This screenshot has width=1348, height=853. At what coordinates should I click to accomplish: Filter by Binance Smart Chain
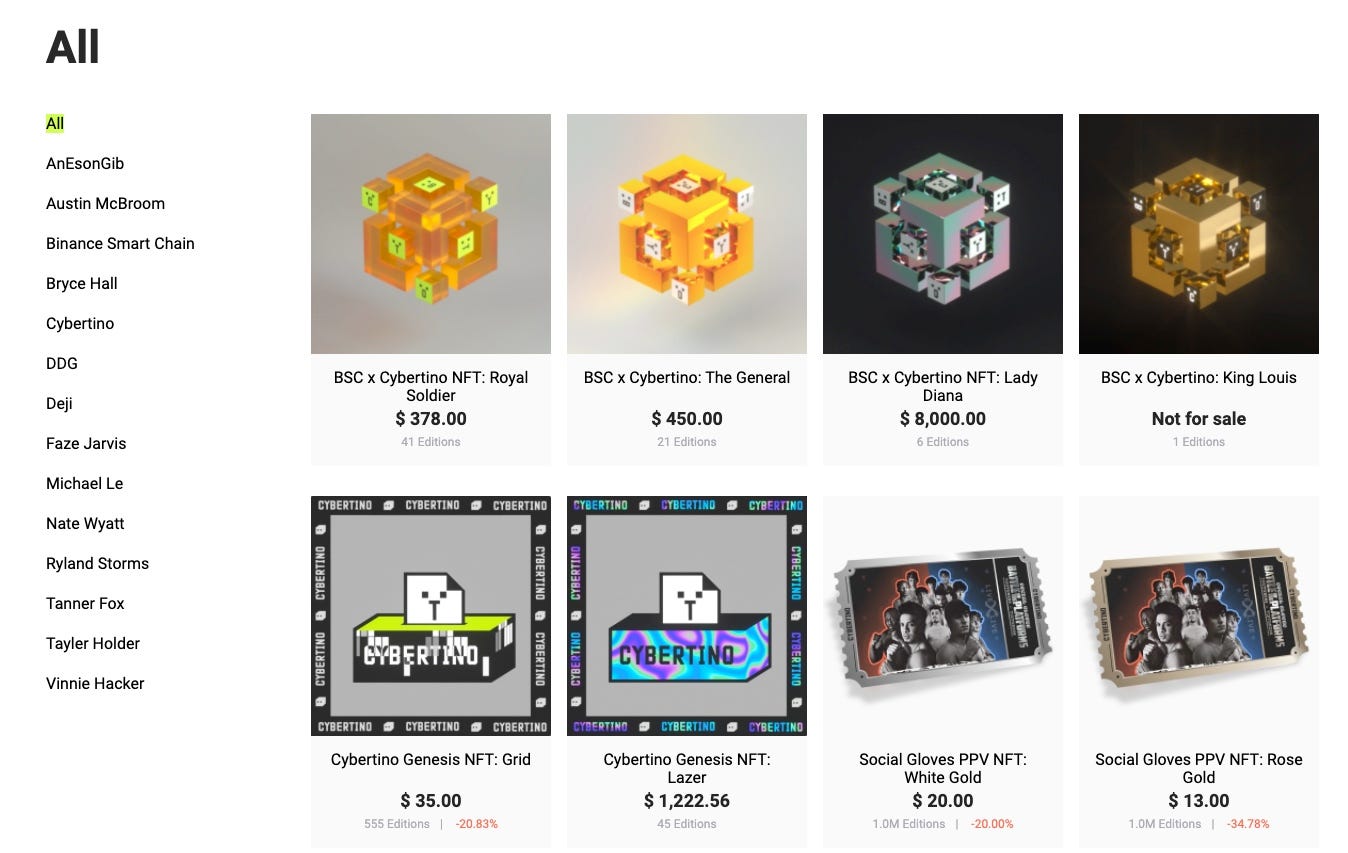[120, 243]
